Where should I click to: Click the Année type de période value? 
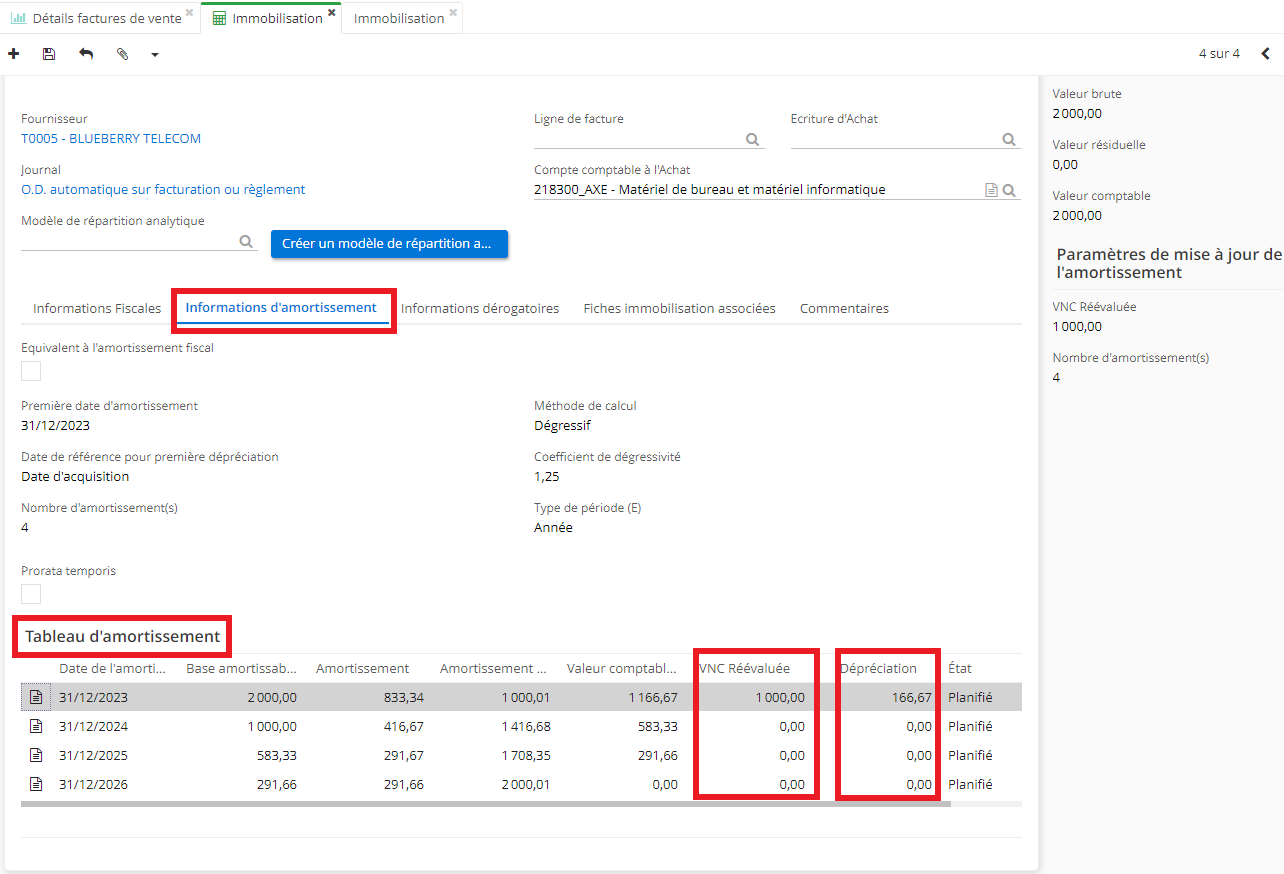(x=553, y=528)
